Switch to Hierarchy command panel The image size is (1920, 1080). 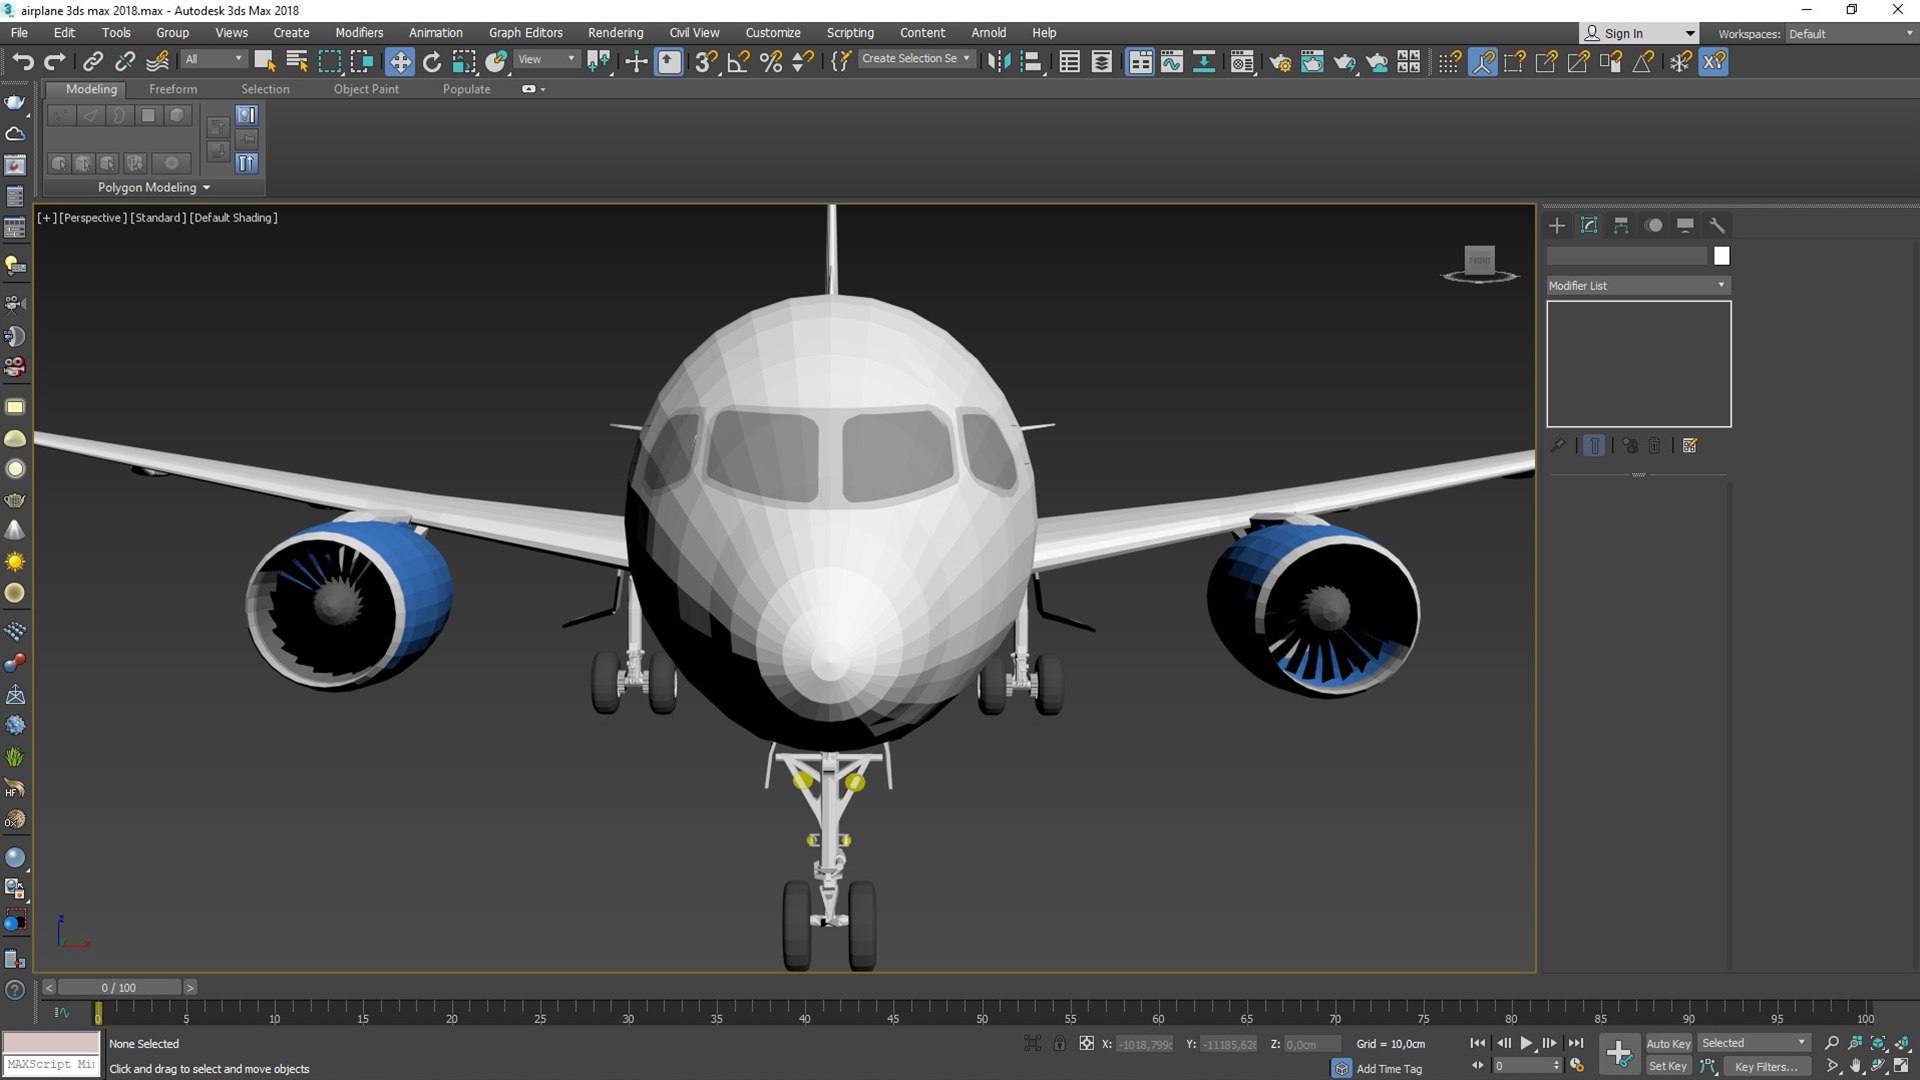click(x=1621, y=225)
